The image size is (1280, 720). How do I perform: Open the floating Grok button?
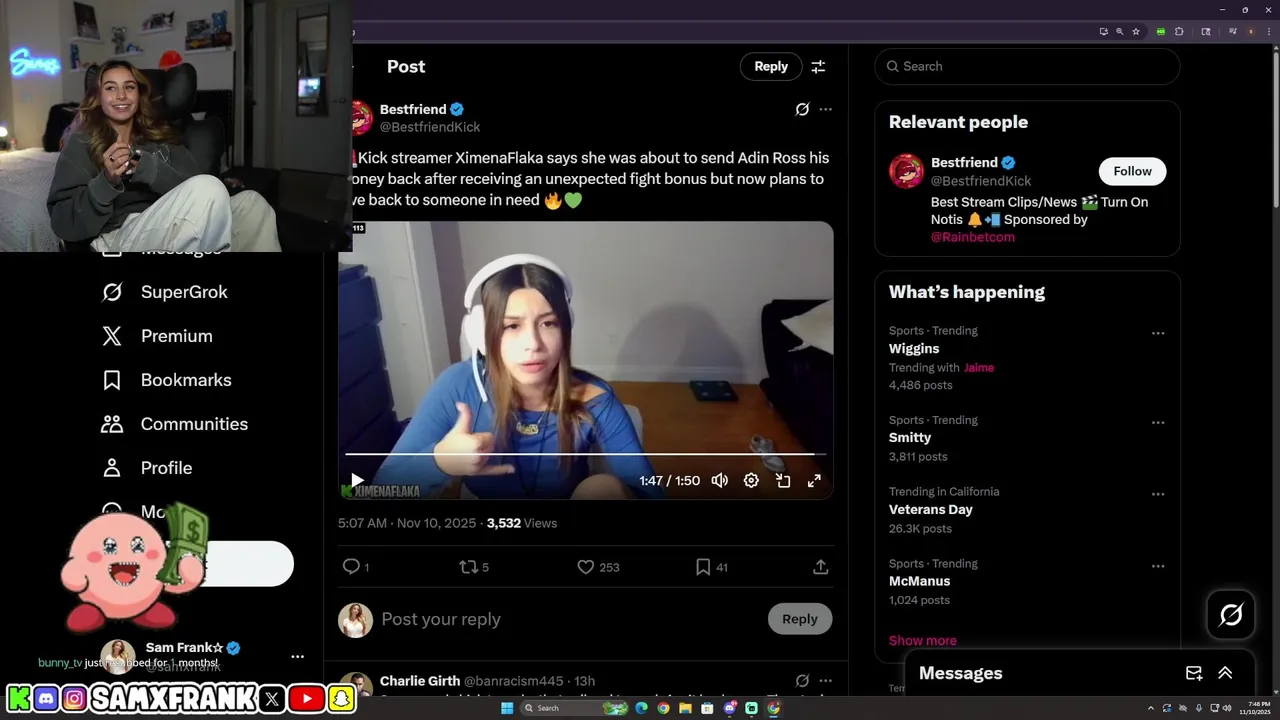1231,615
